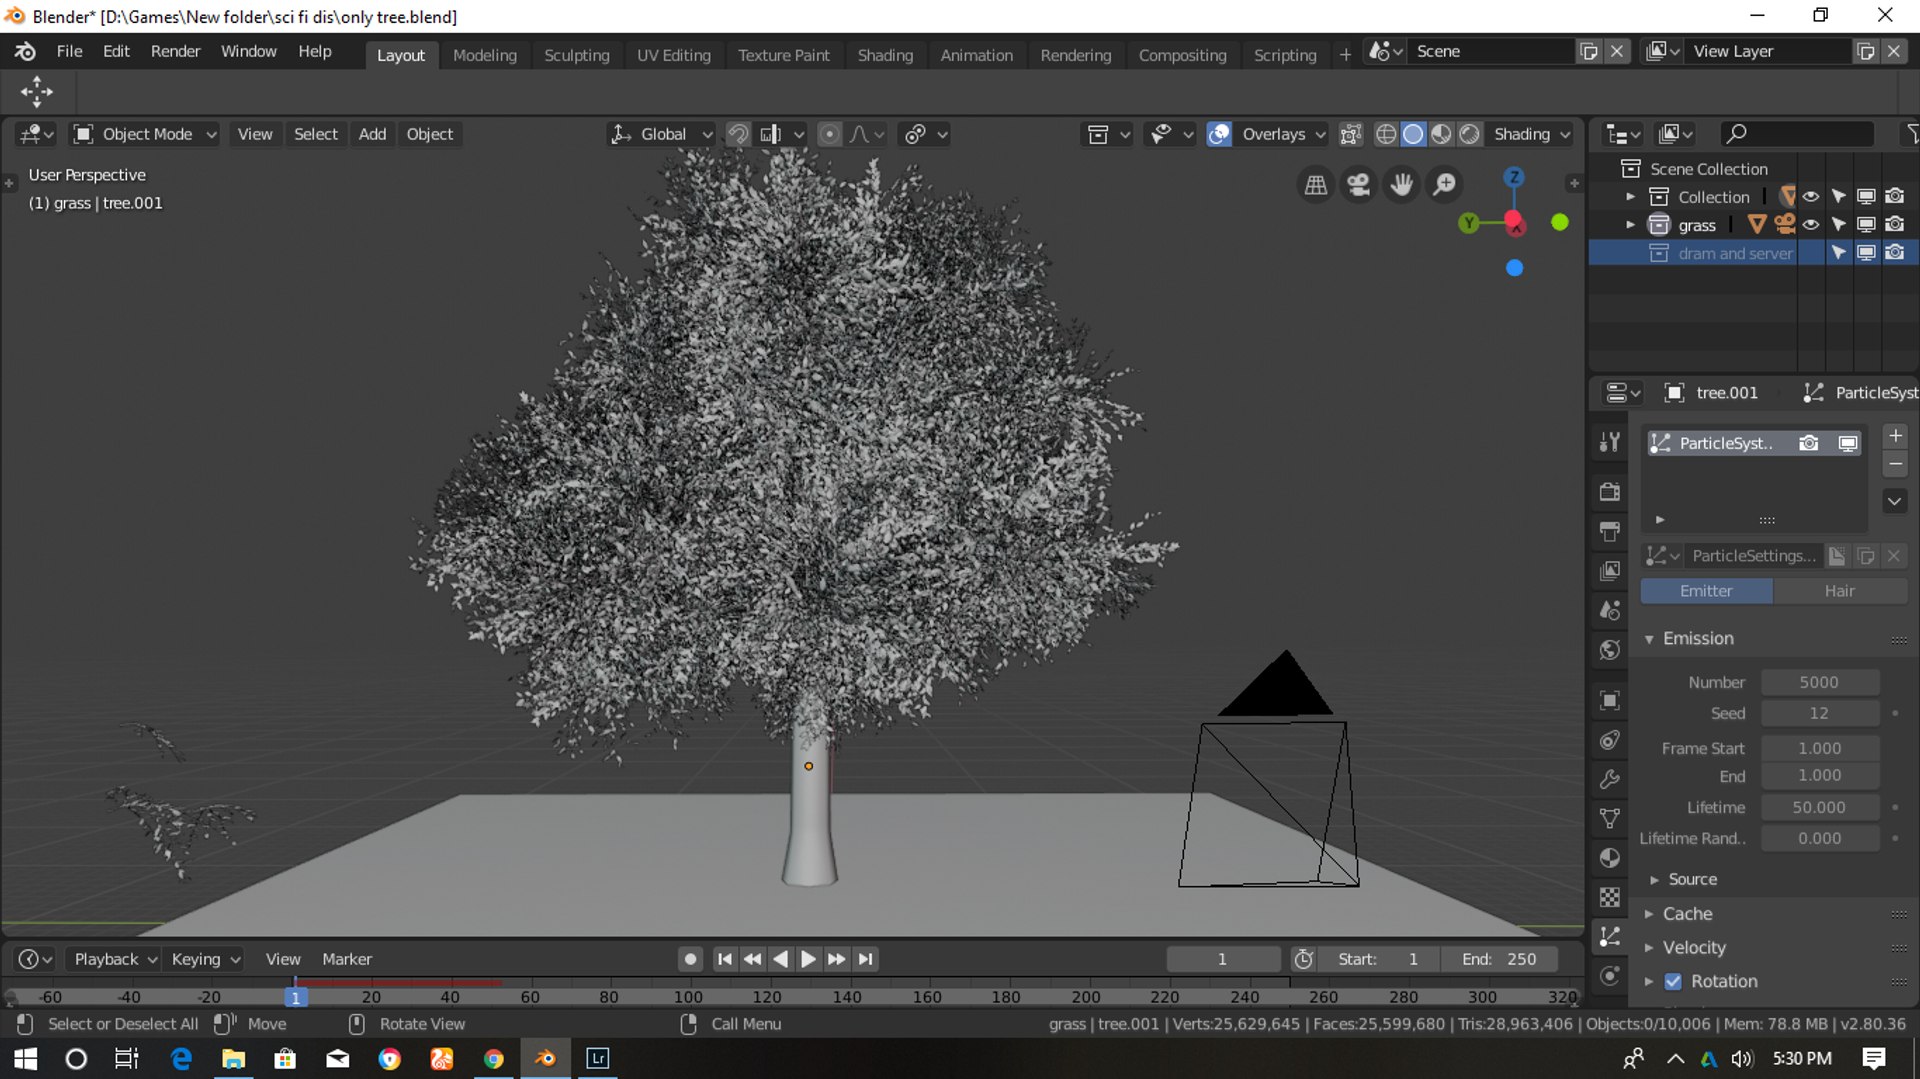
Task: Remove the selected particle system slot
Action: click(x=1895, y=464)
